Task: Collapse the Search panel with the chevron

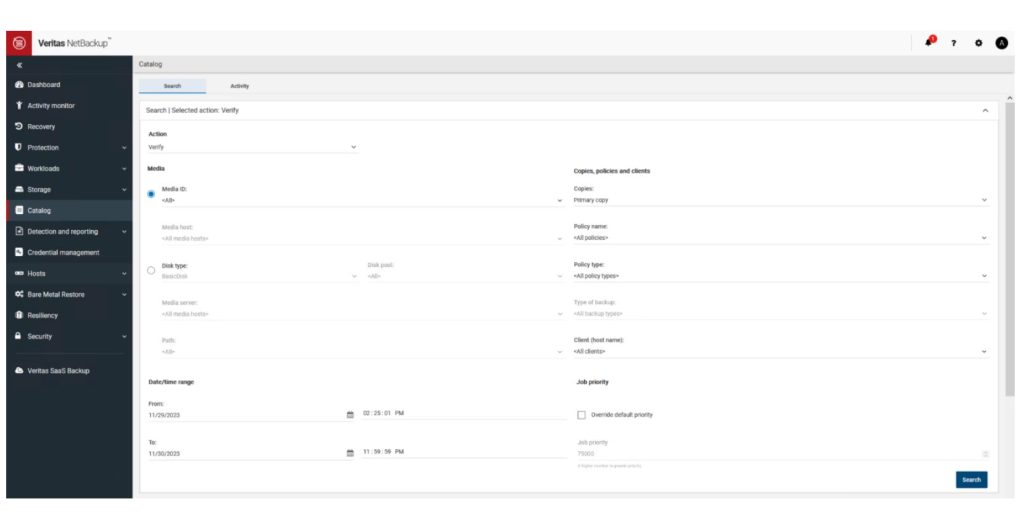Action: tap(985, 110)
